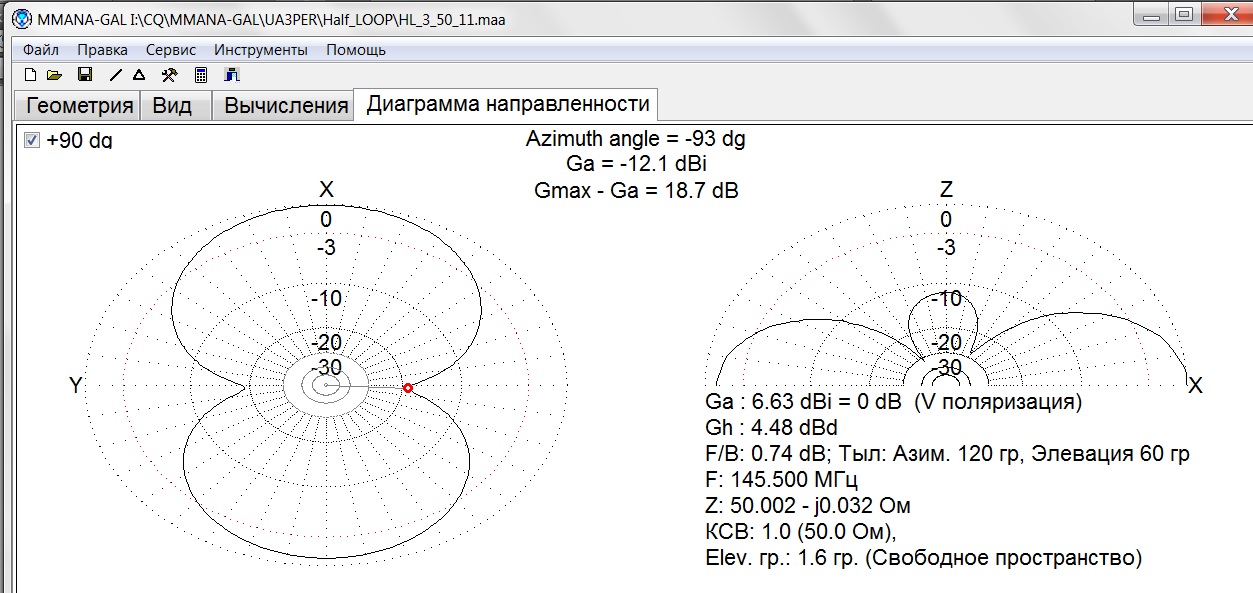Click the Gh : 4.48 dBd line
This screenshot has height=593, width=1253.
click(x=772, y=429)
